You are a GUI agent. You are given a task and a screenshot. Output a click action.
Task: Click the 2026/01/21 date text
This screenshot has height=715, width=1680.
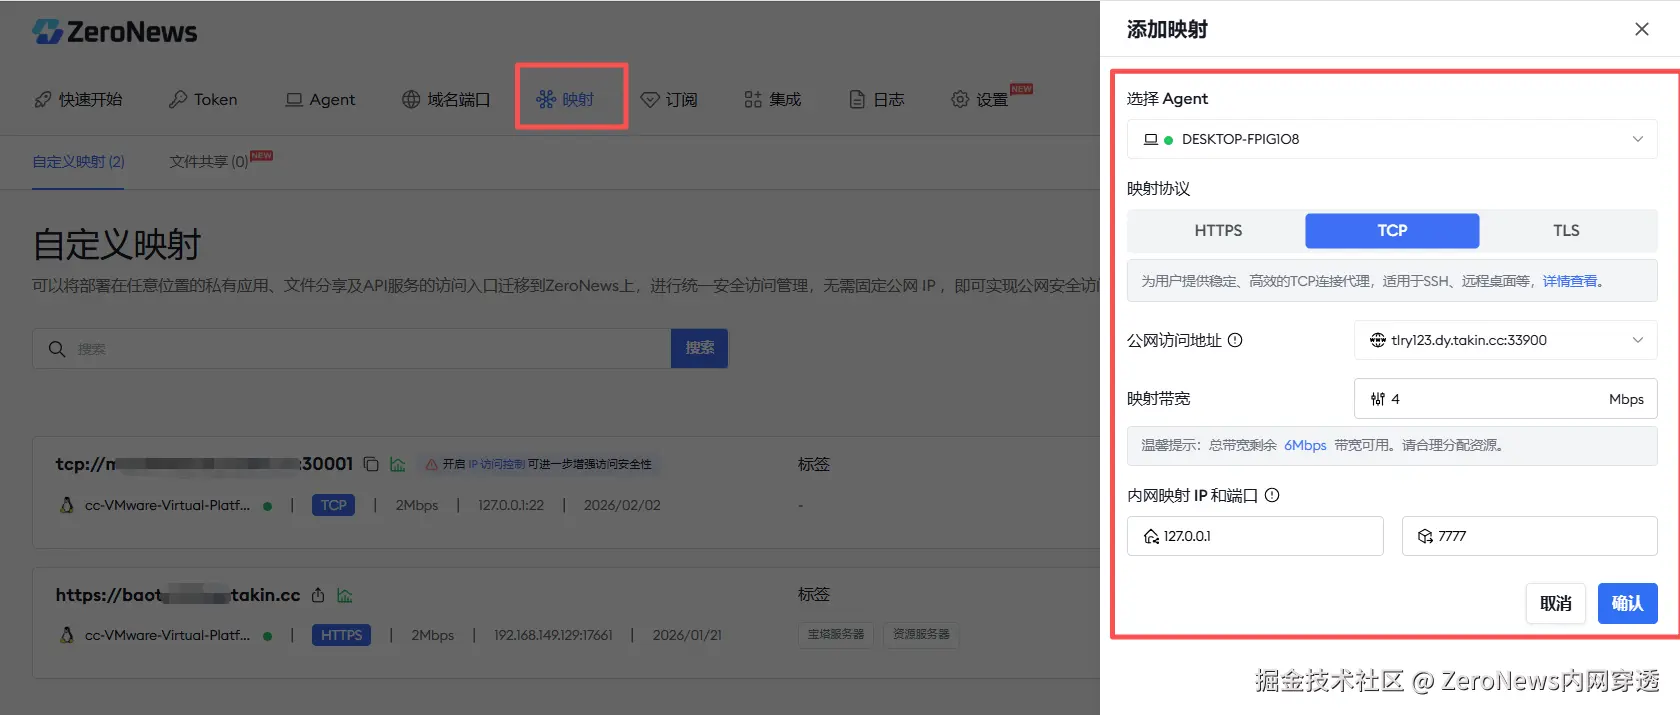click(687, 635)
